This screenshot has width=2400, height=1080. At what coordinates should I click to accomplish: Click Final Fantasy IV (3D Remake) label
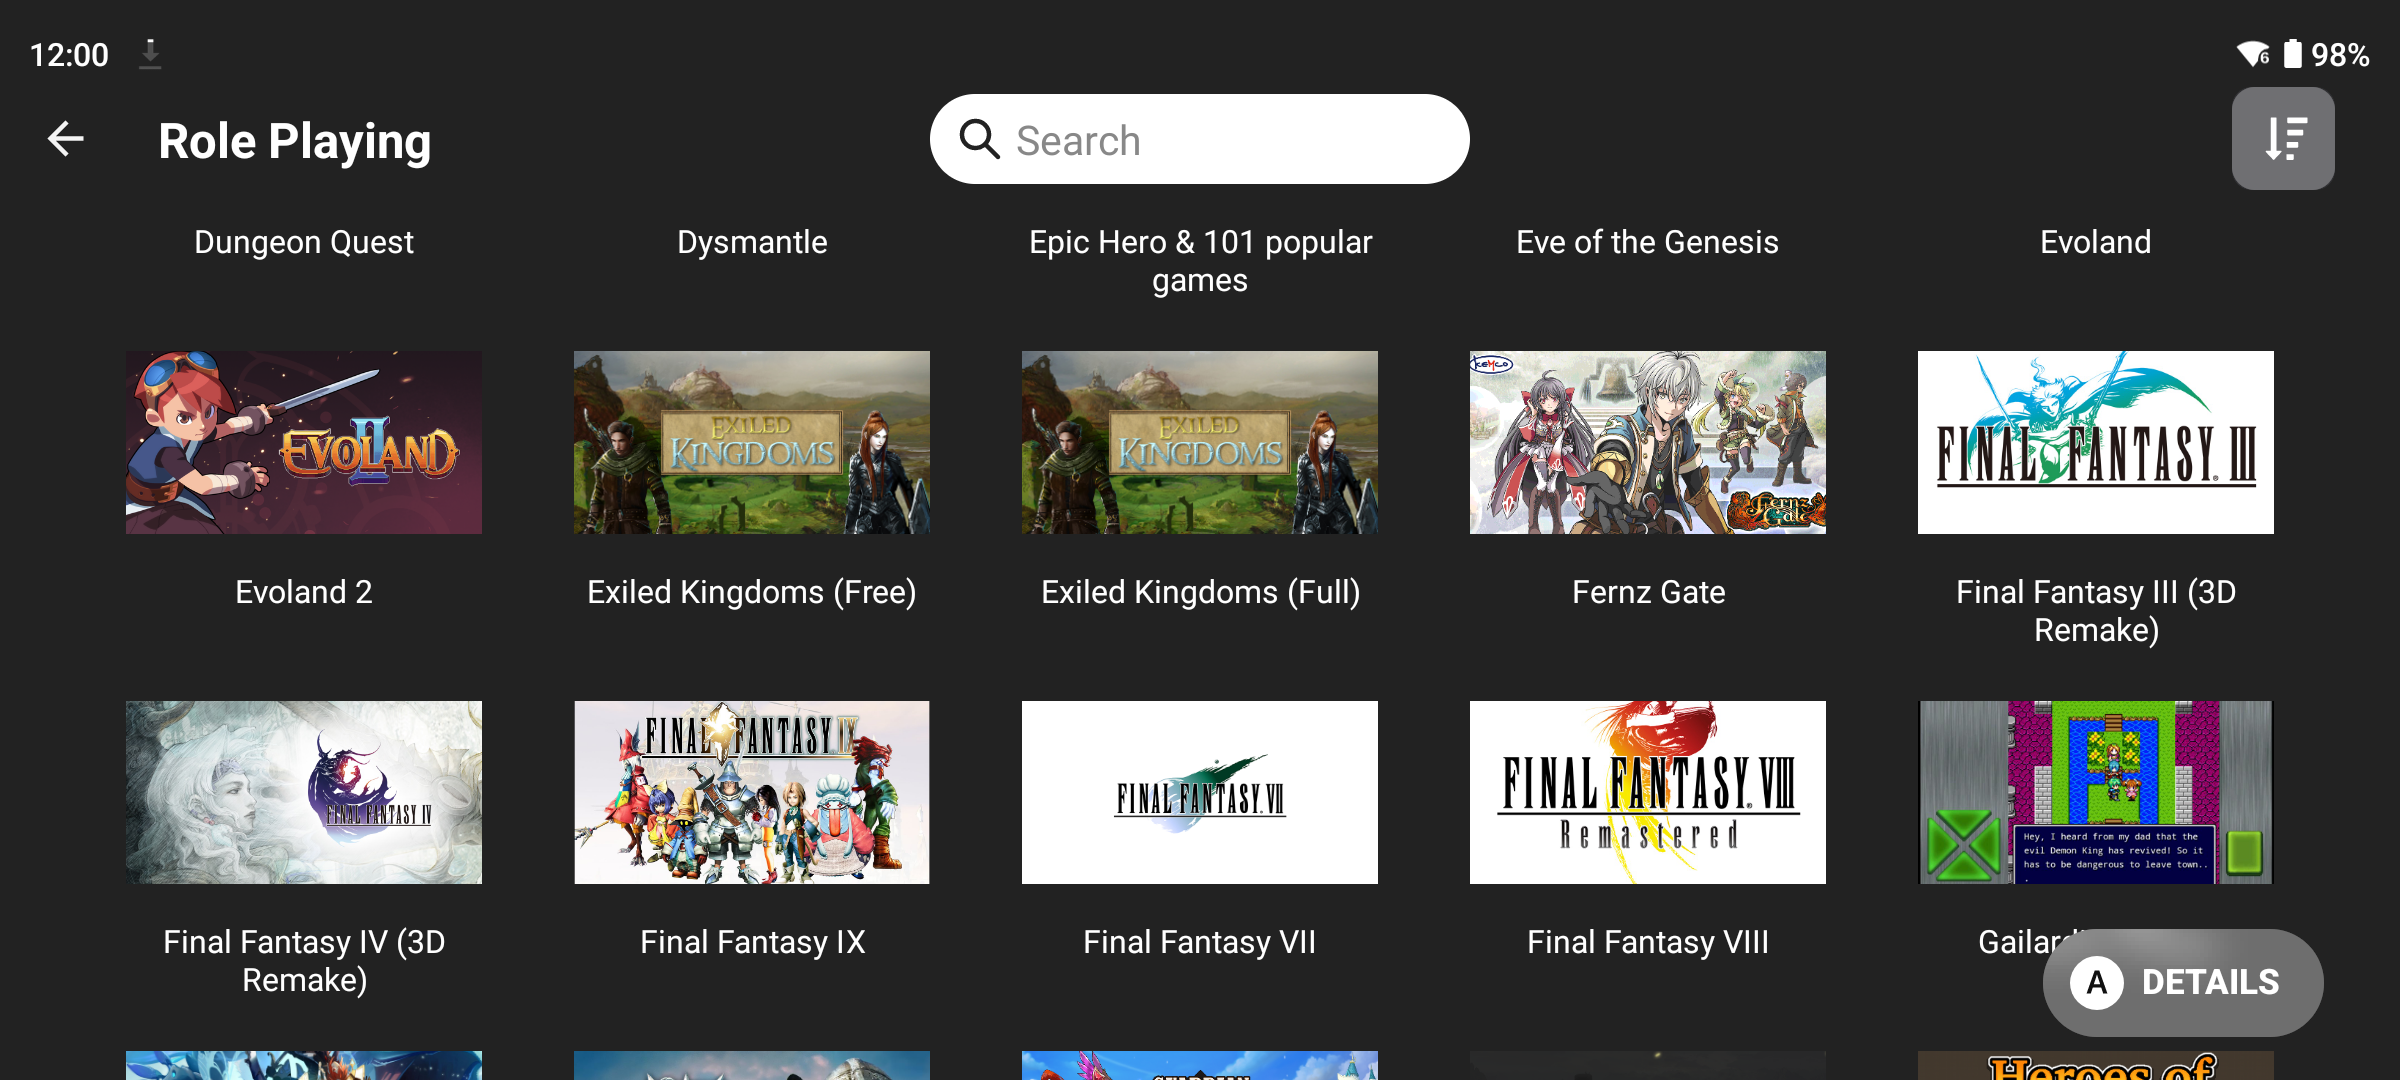point(304,961)
